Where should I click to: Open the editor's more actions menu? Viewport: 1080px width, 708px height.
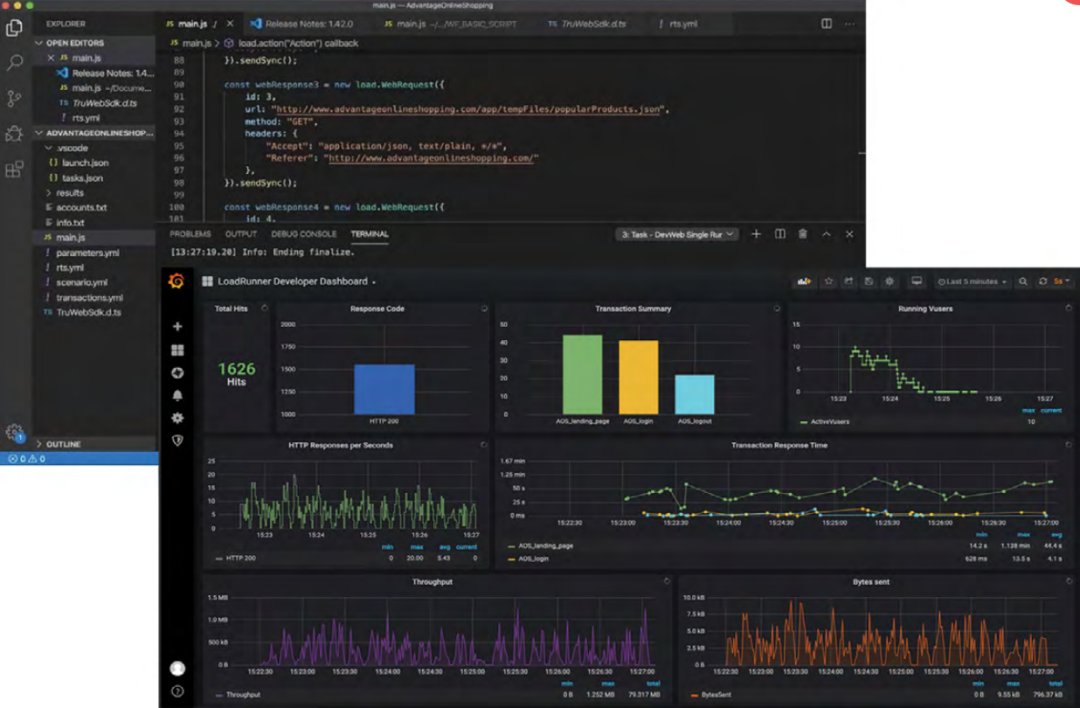849,23
